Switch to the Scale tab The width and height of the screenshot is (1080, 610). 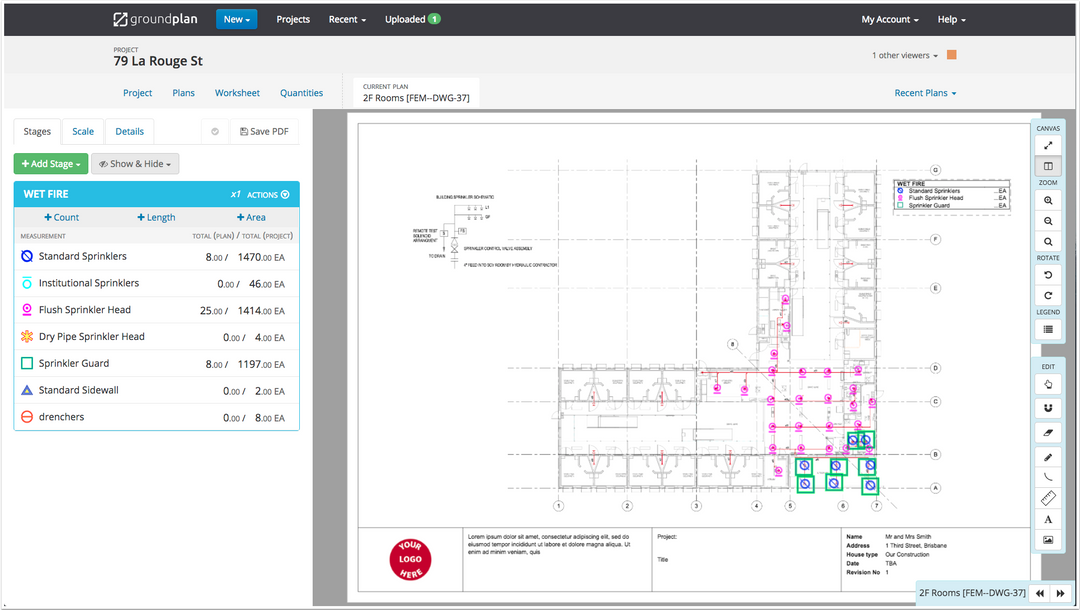click(x=82, y=131)
